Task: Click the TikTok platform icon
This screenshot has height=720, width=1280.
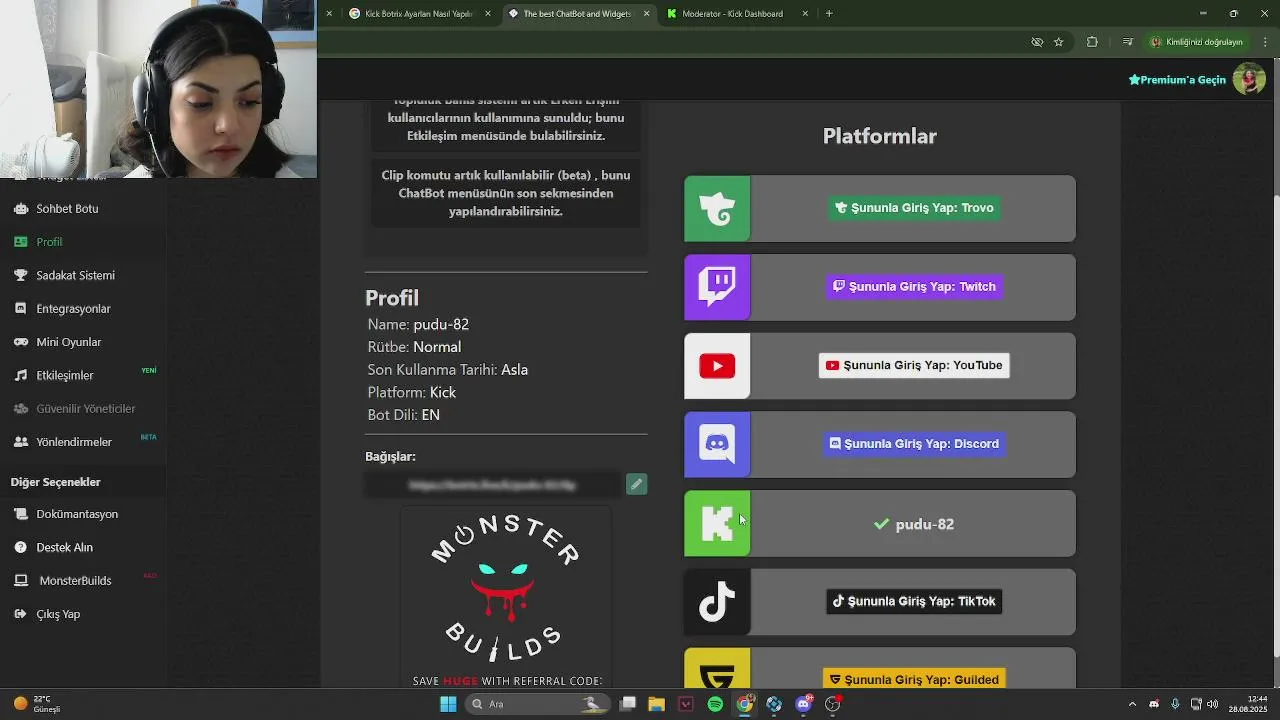Action: click(x=717, y=602)
